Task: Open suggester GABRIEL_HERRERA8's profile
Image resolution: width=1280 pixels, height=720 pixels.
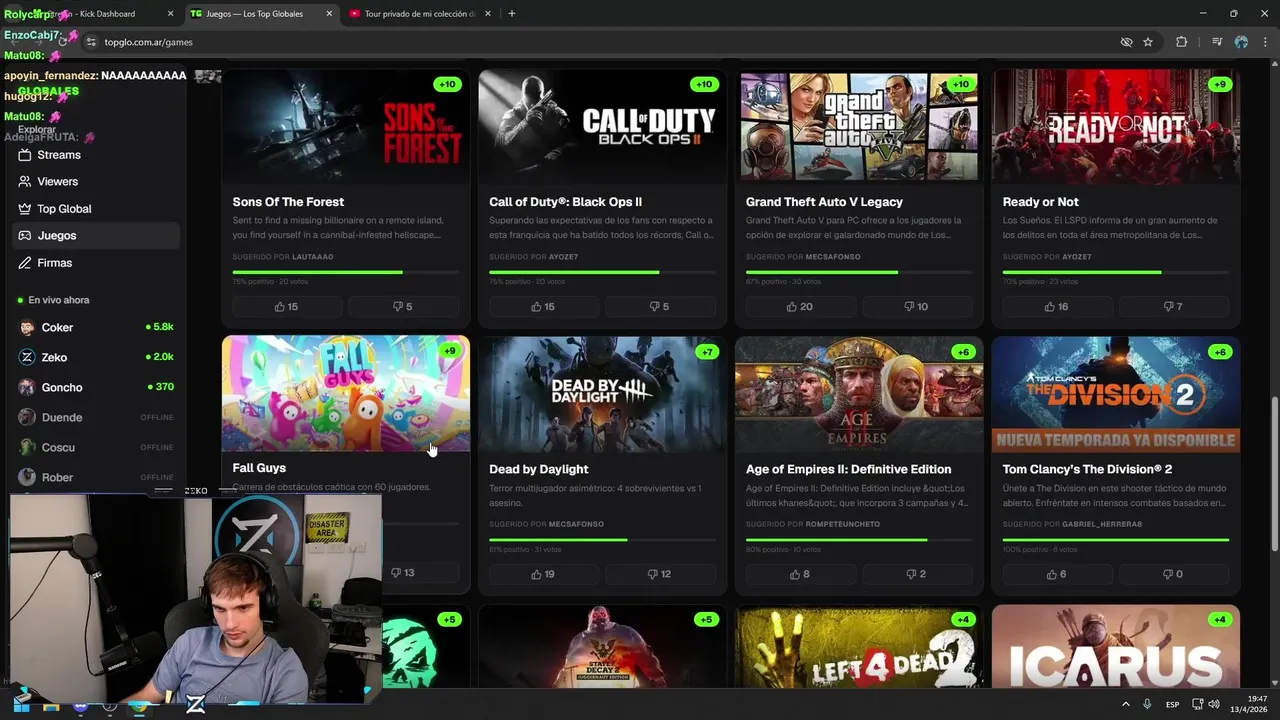Action: coord(1102,524)
